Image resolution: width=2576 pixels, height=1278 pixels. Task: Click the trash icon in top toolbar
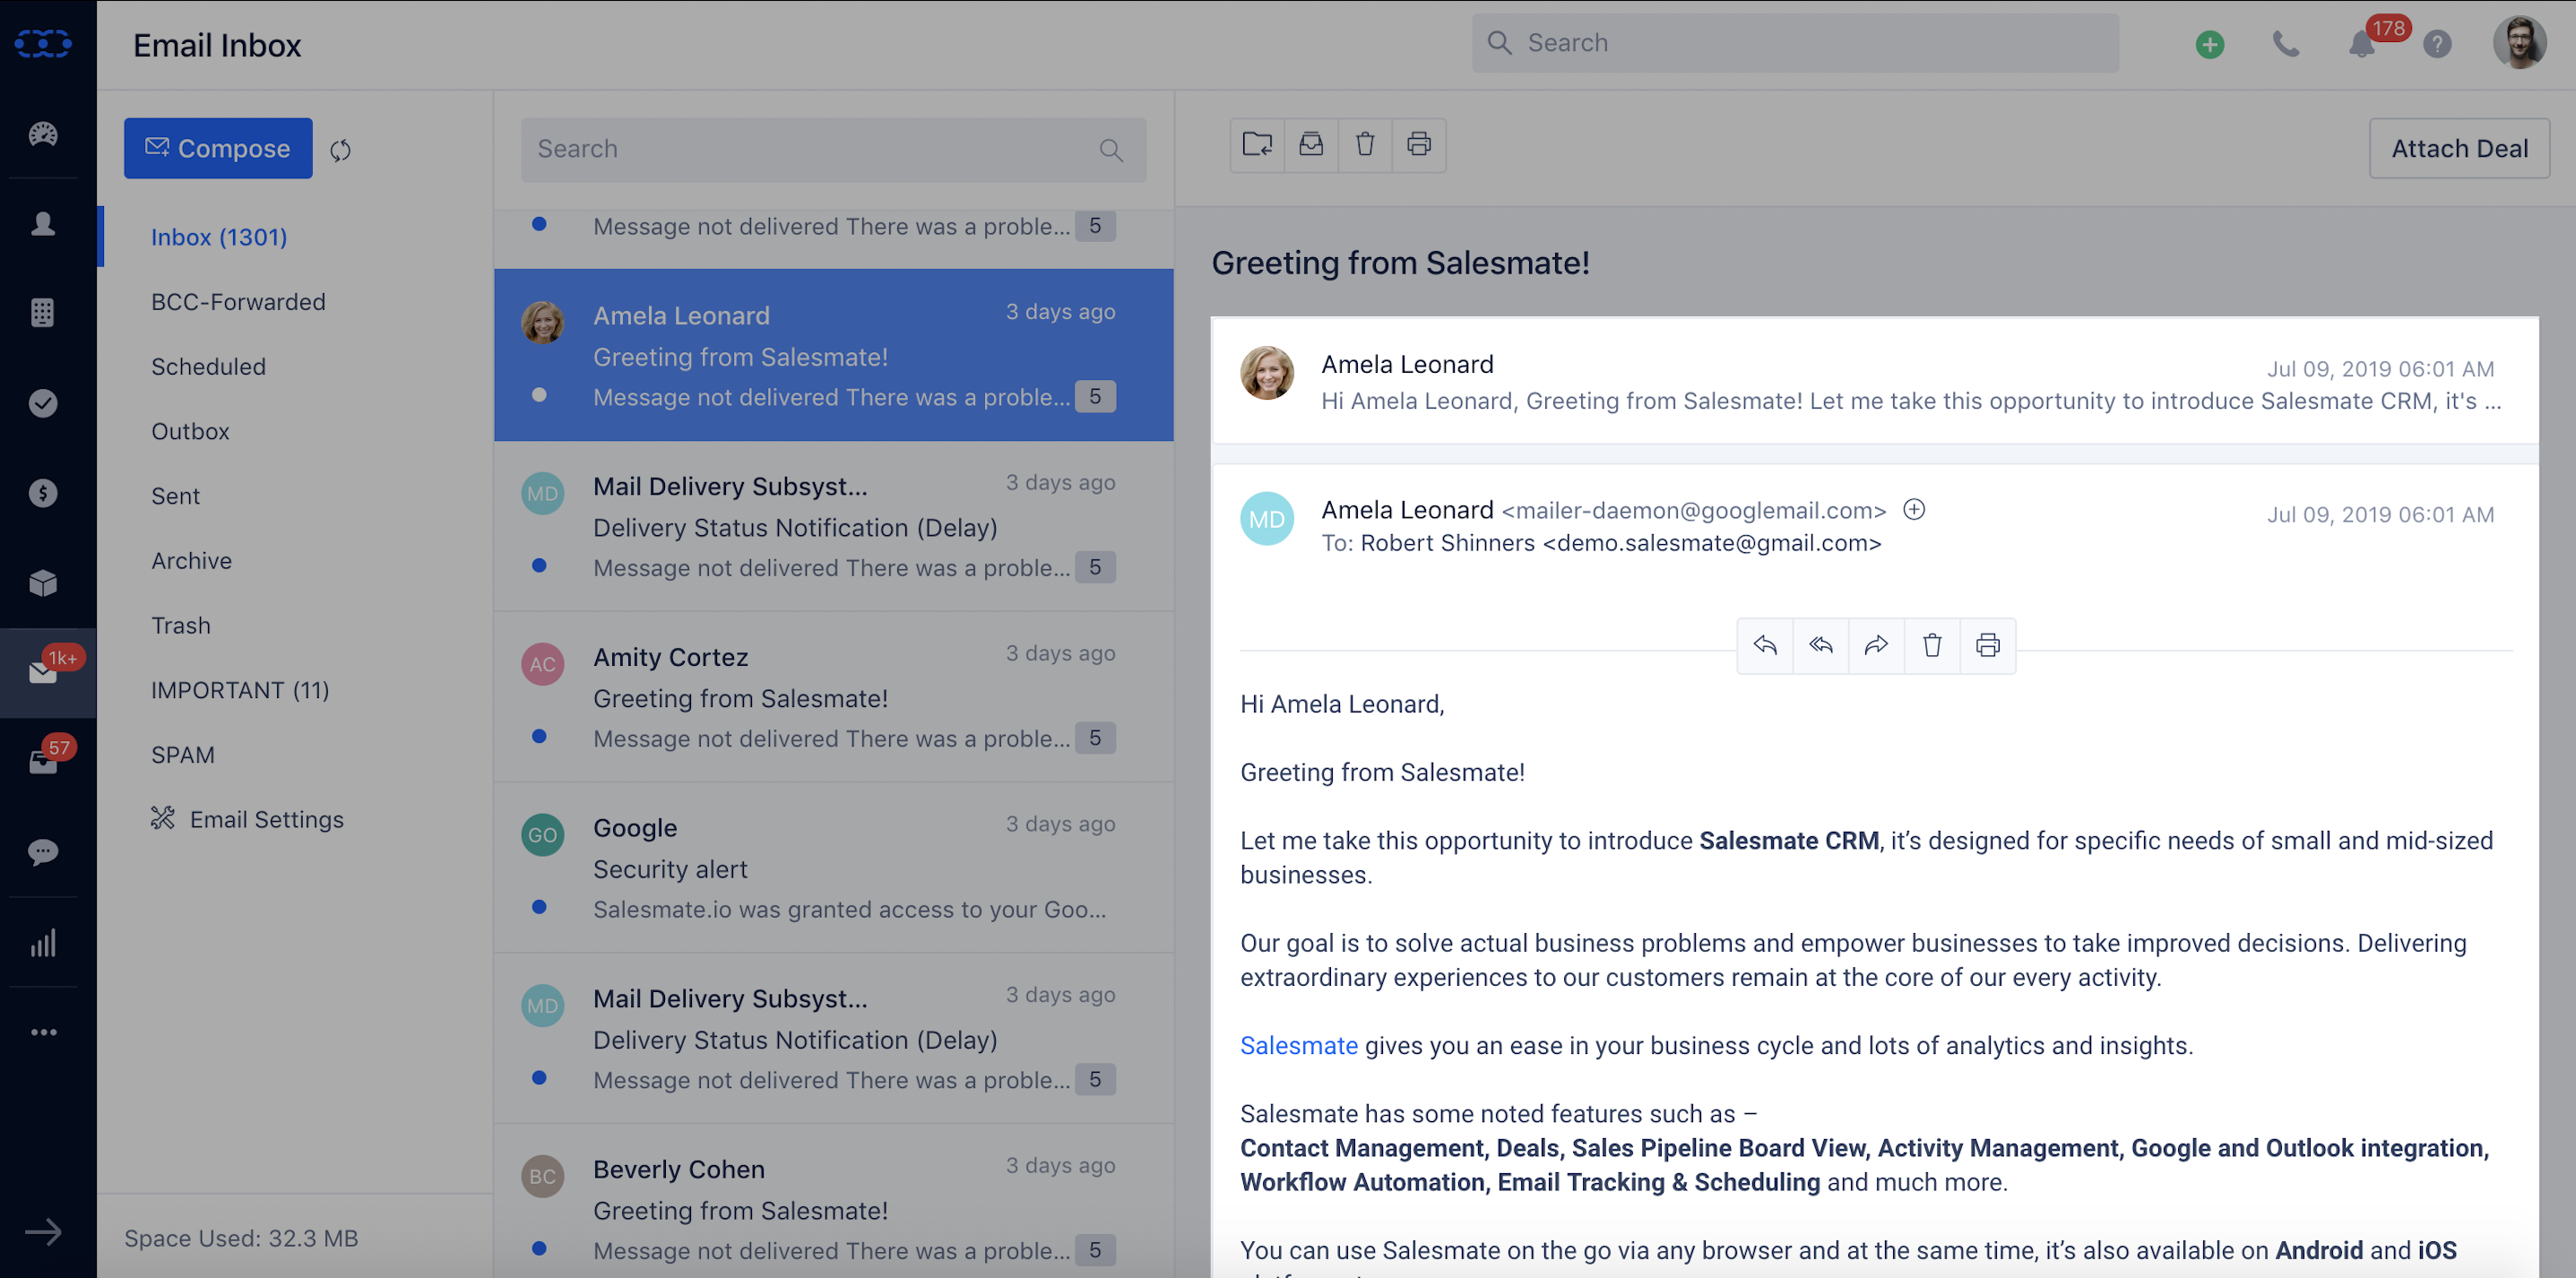point(1365,144)
